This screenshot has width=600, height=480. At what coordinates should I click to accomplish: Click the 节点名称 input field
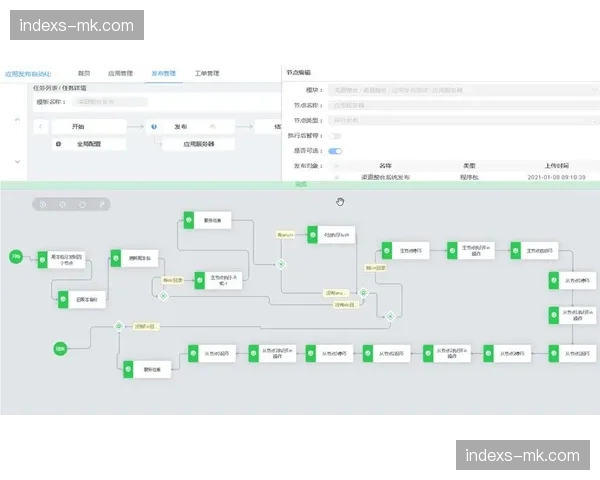[461, 104]
